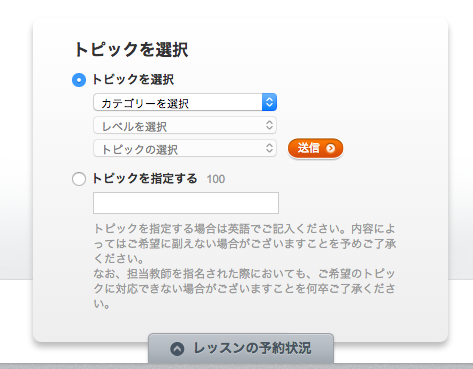Click the gray arrows on トピックの選択 dropdown
This screenshot has width=473, height=369.
click(269, 148)
